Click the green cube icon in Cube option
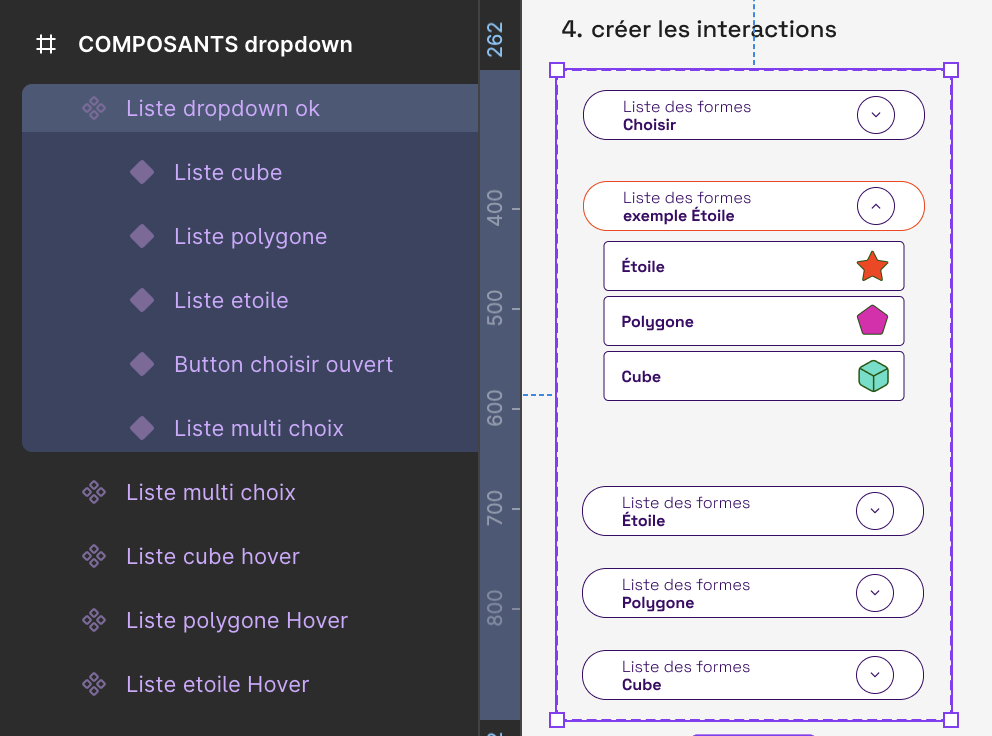The image size is (992, 736). click(x=873, y=376)
